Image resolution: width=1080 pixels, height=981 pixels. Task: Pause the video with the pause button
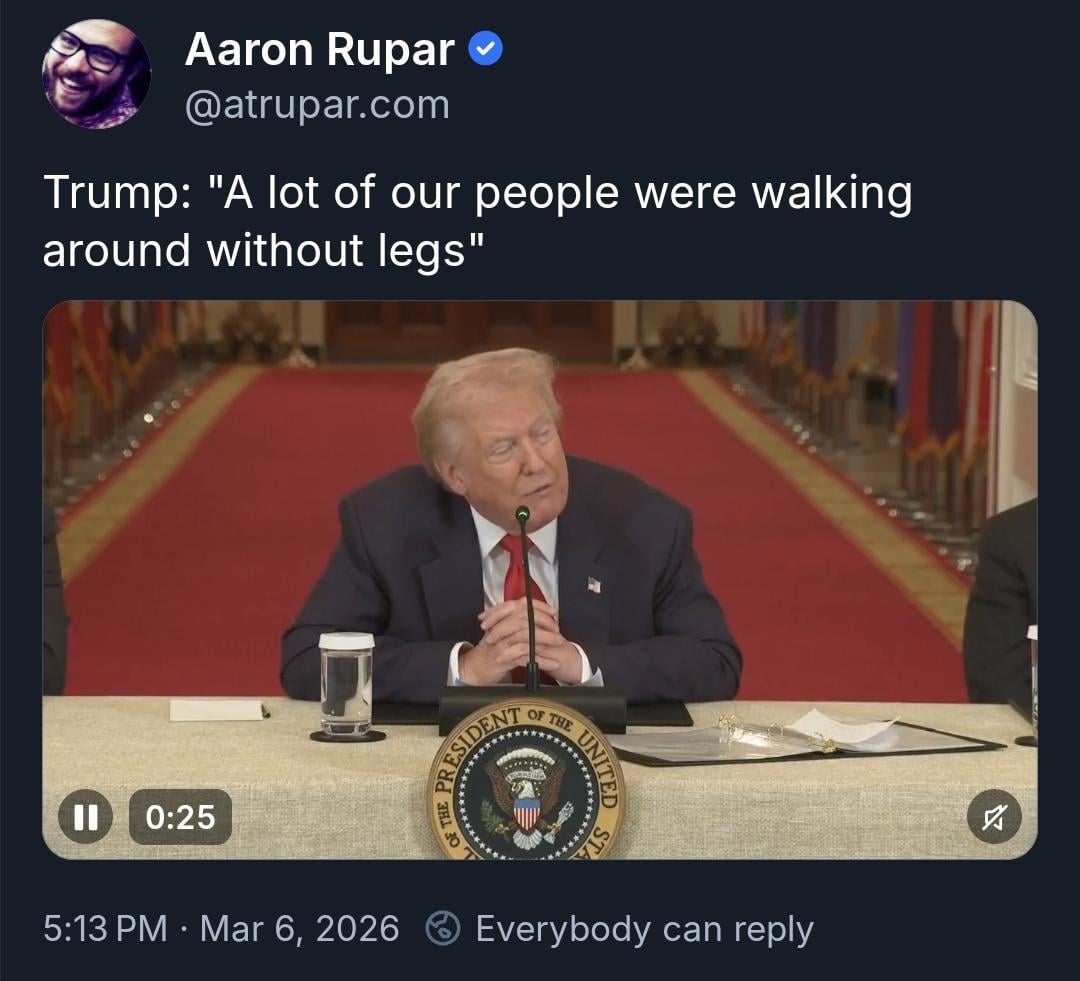pos(85,817)
